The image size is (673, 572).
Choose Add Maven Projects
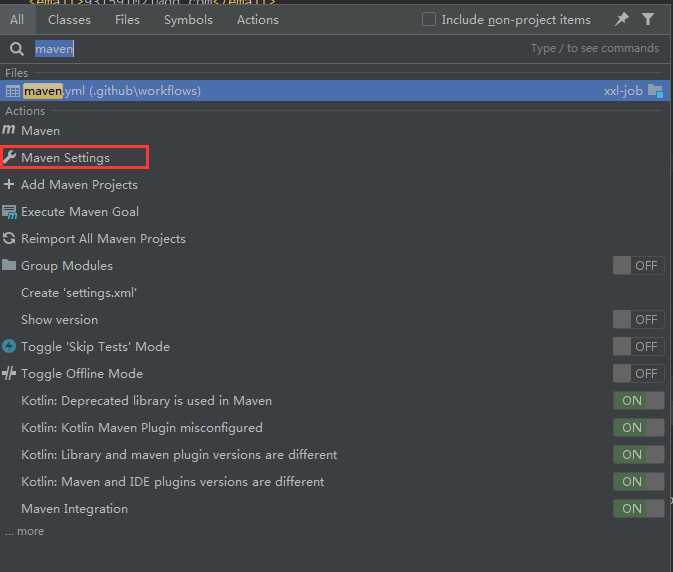tap(335, 185)
